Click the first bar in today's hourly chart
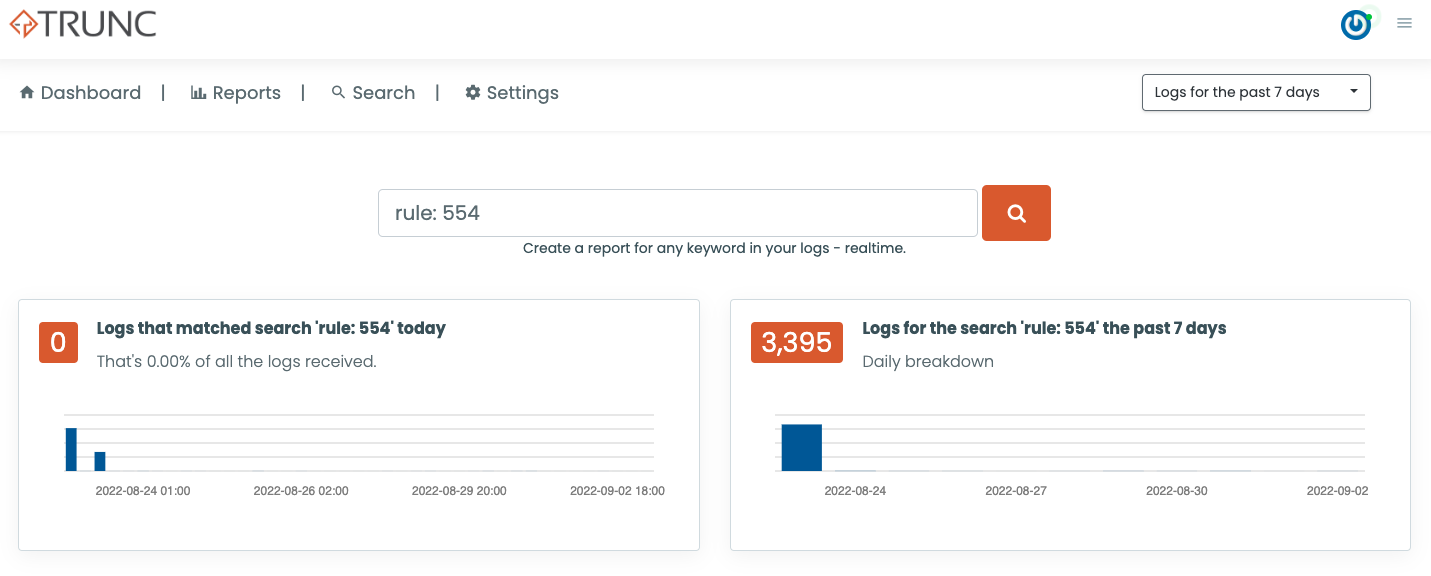This screenshot has height=576, width=1431. click(x=71, y=449)
